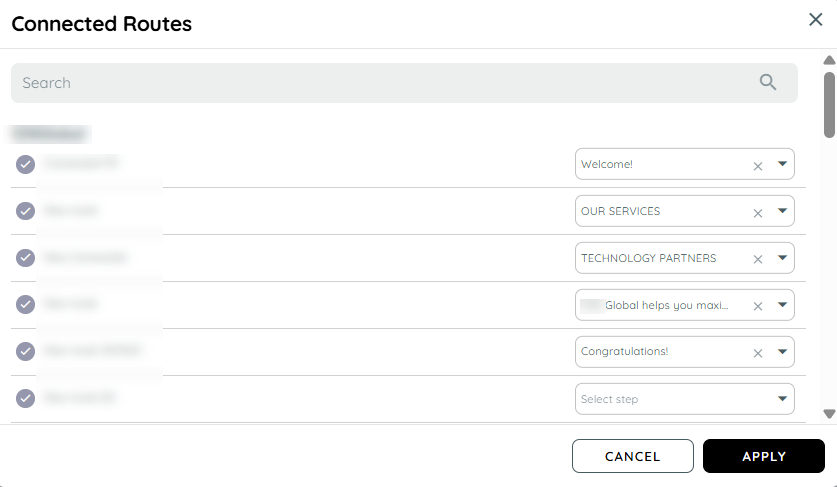Expand the TECHNOLOGY PARTNERS dropdown
The width and height of the screenshot is (837, 487).
point(782,258)
